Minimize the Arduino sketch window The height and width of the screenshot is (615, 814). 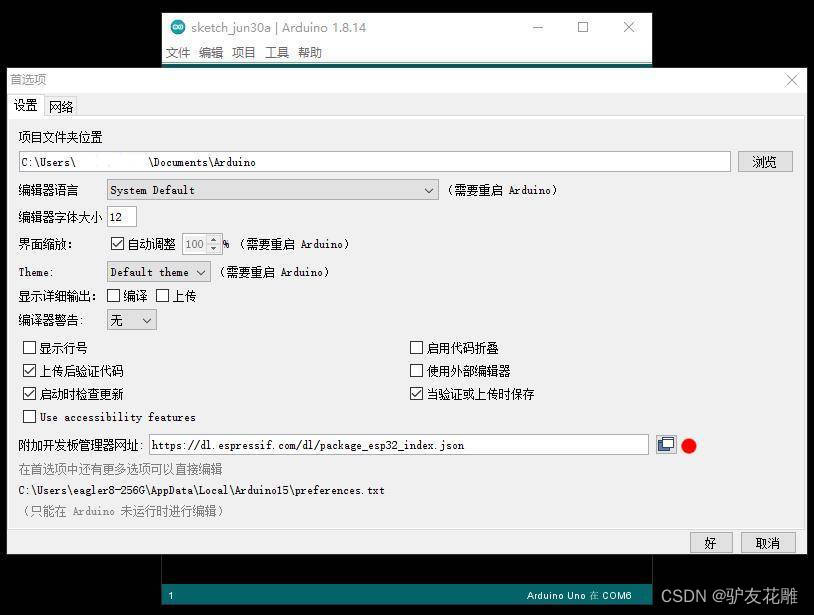pos(538,27)
